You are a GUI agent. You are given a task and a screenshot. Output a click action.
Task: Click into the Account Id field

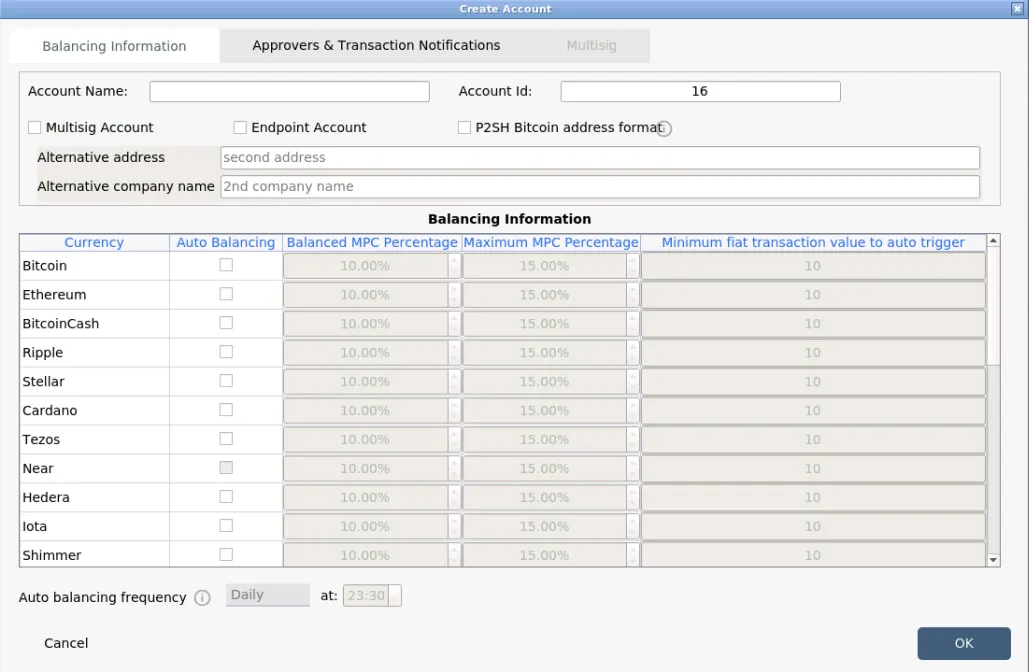[x=700, y=91]
